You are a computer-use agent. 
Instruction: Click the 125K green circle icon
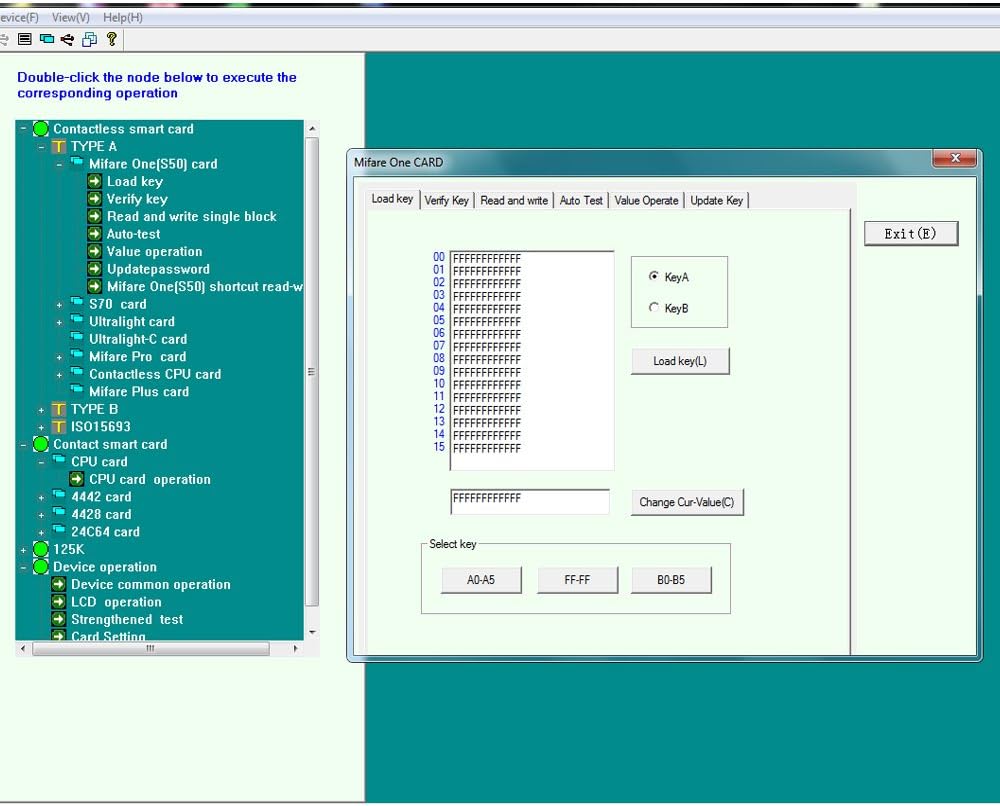(41, 549)
